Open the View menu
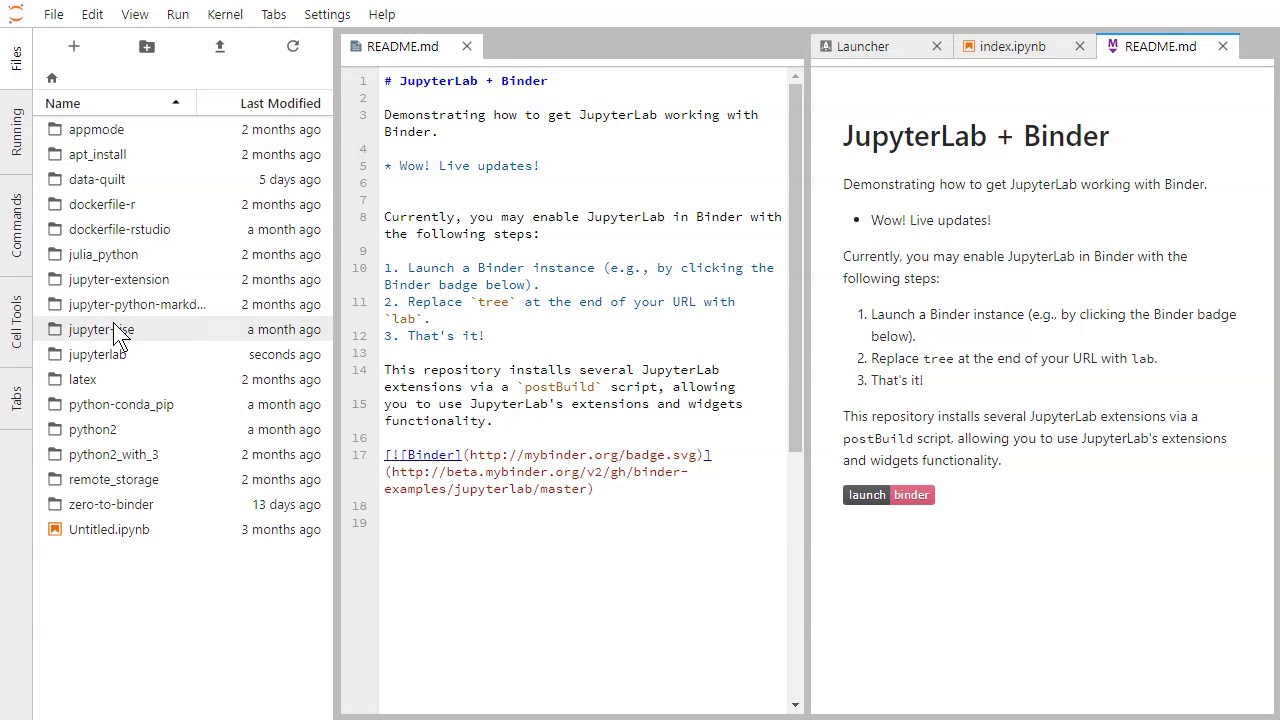The height and width of the screenshot is (720, 1280). coord(135,14)
